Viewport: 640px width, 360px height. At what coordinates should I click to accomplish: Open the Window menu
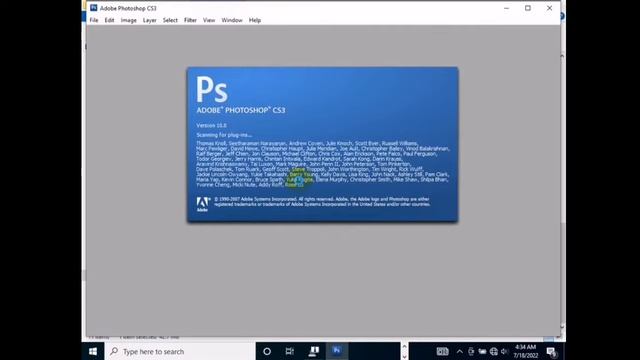(232, 20)
